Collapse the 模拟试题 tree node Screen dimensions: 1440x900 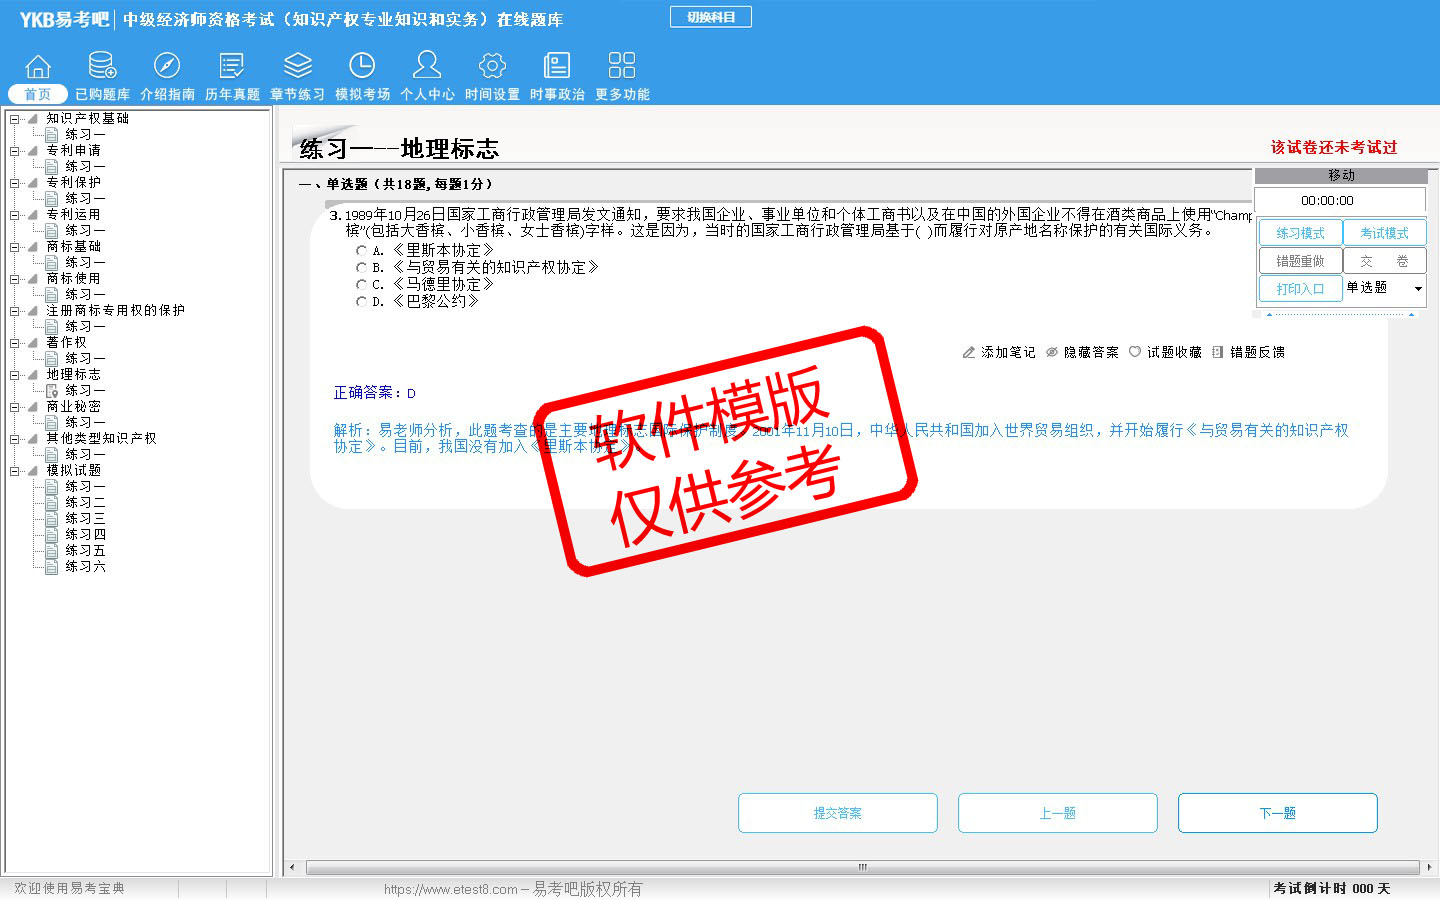(x=15, y=471)
